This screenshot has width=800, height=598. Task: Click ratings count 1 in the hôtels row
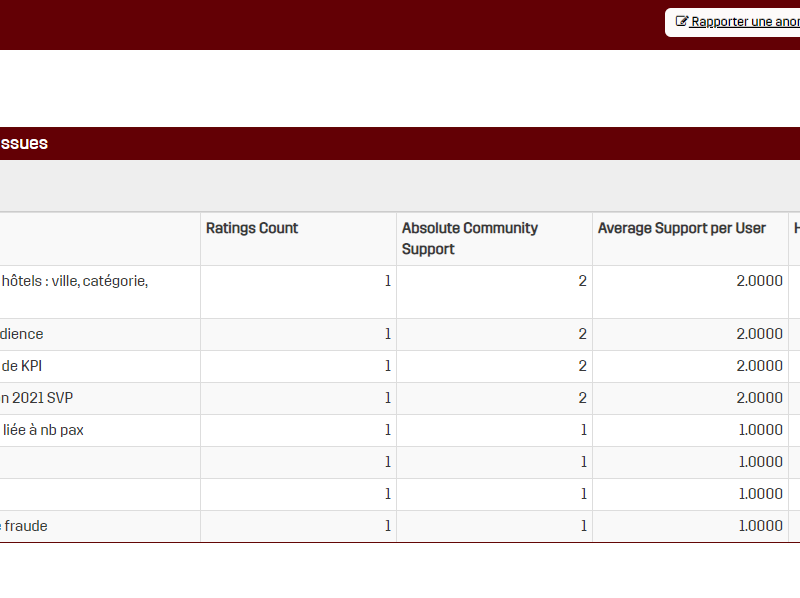click(x=388, y=281)
